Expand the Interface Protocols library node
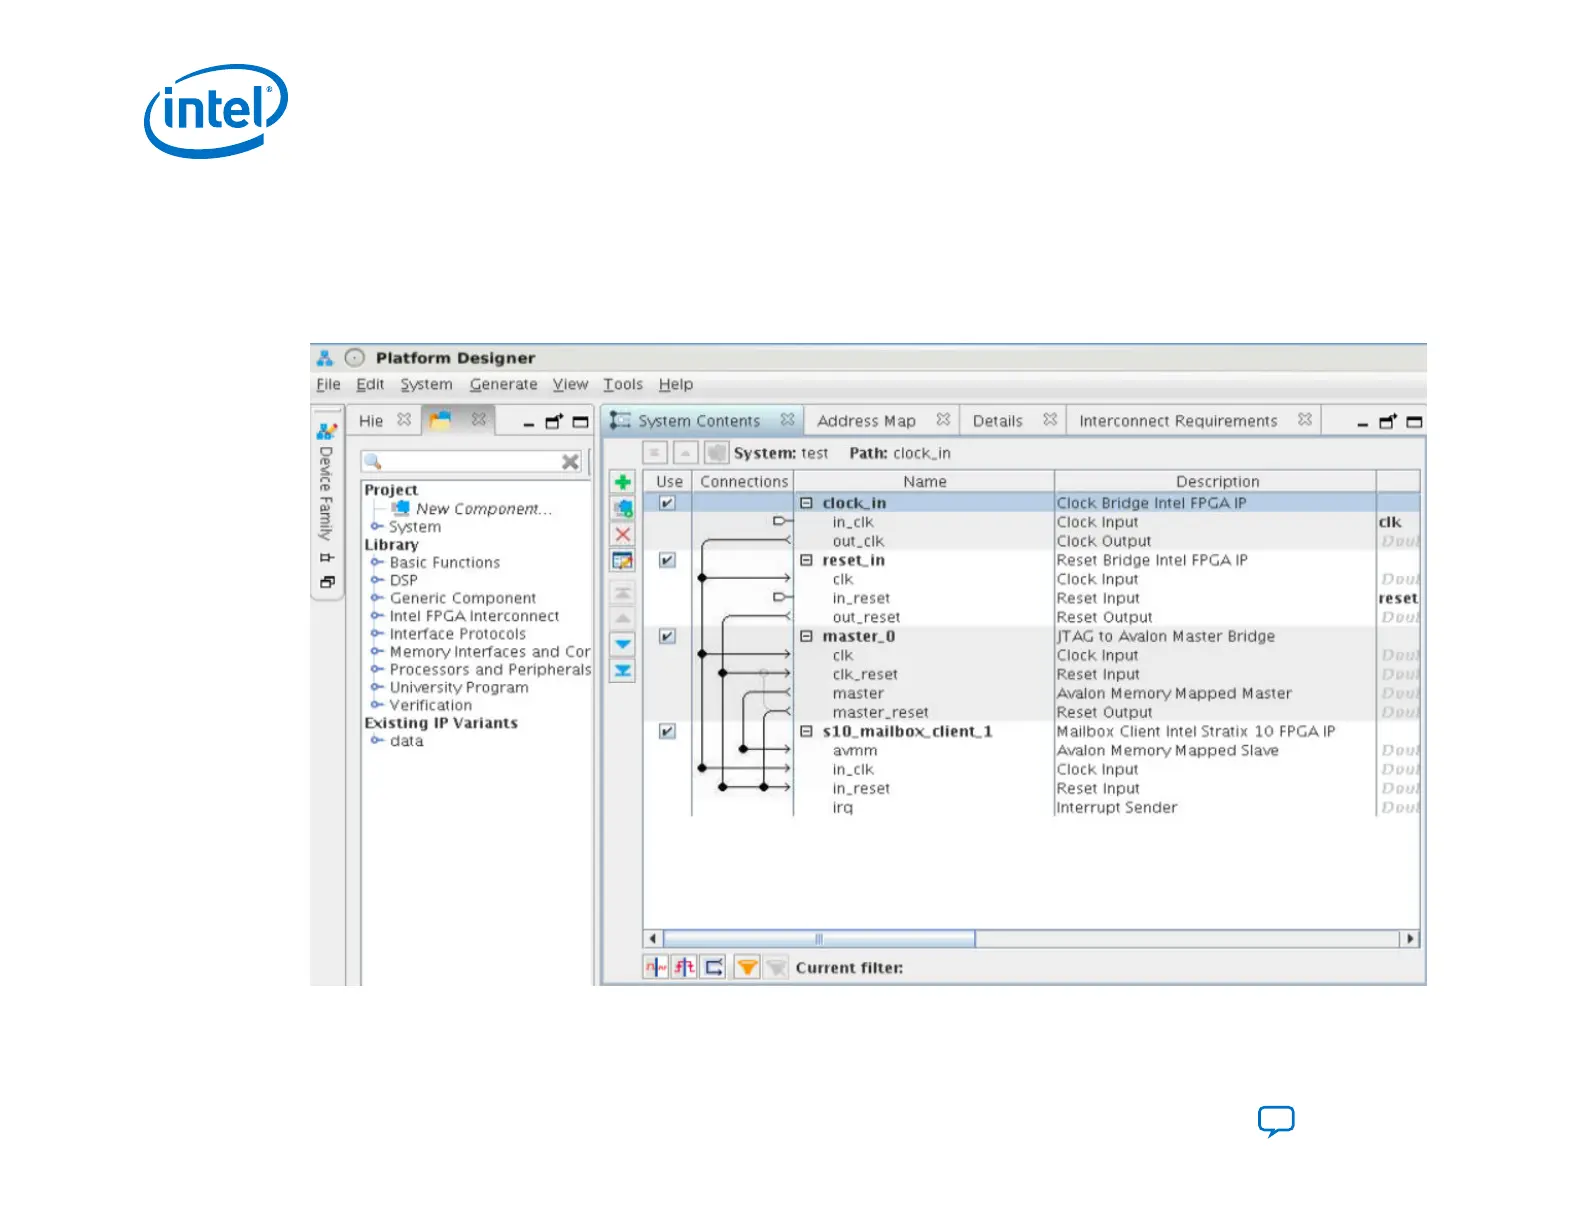This screenshot has height=1224, width=1584. click(x=377, y=634)
